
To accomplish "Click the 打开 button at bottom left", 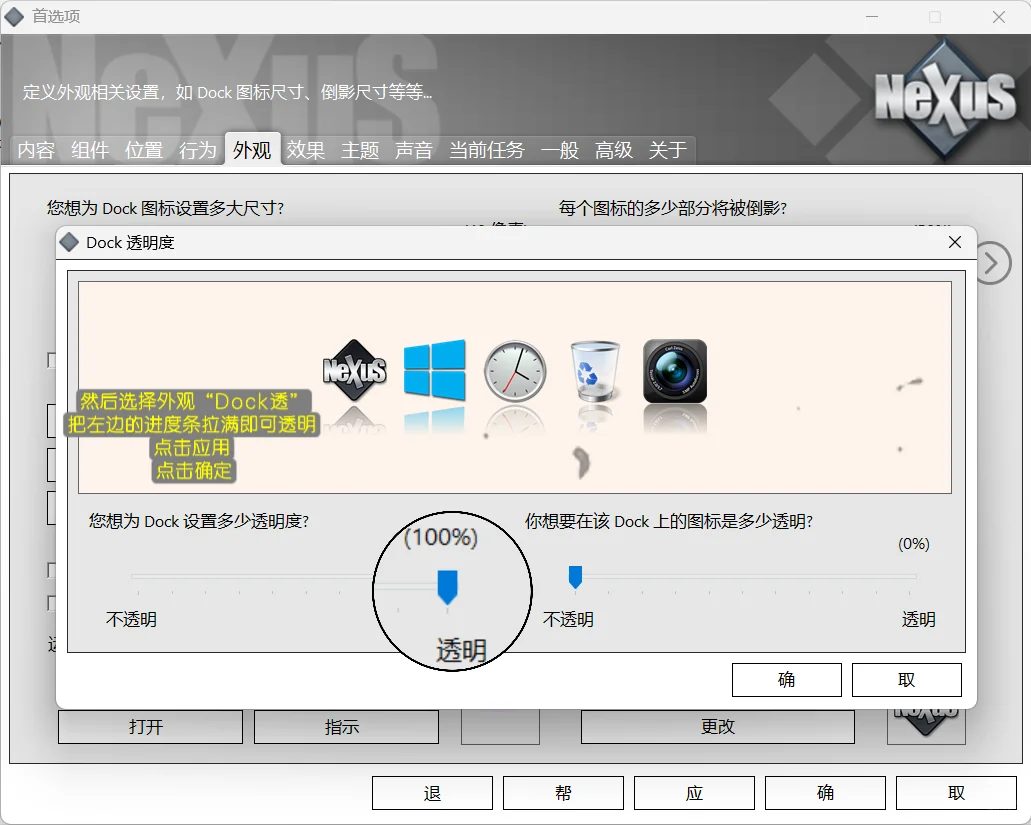I will click(149, 726).
